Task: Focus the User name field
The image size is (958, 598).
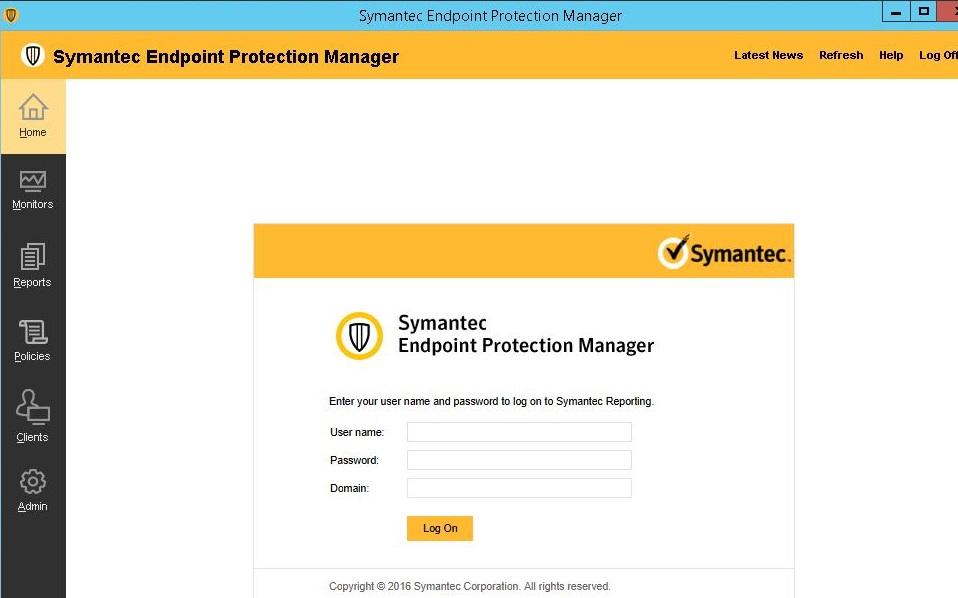Action: point(519,432)
